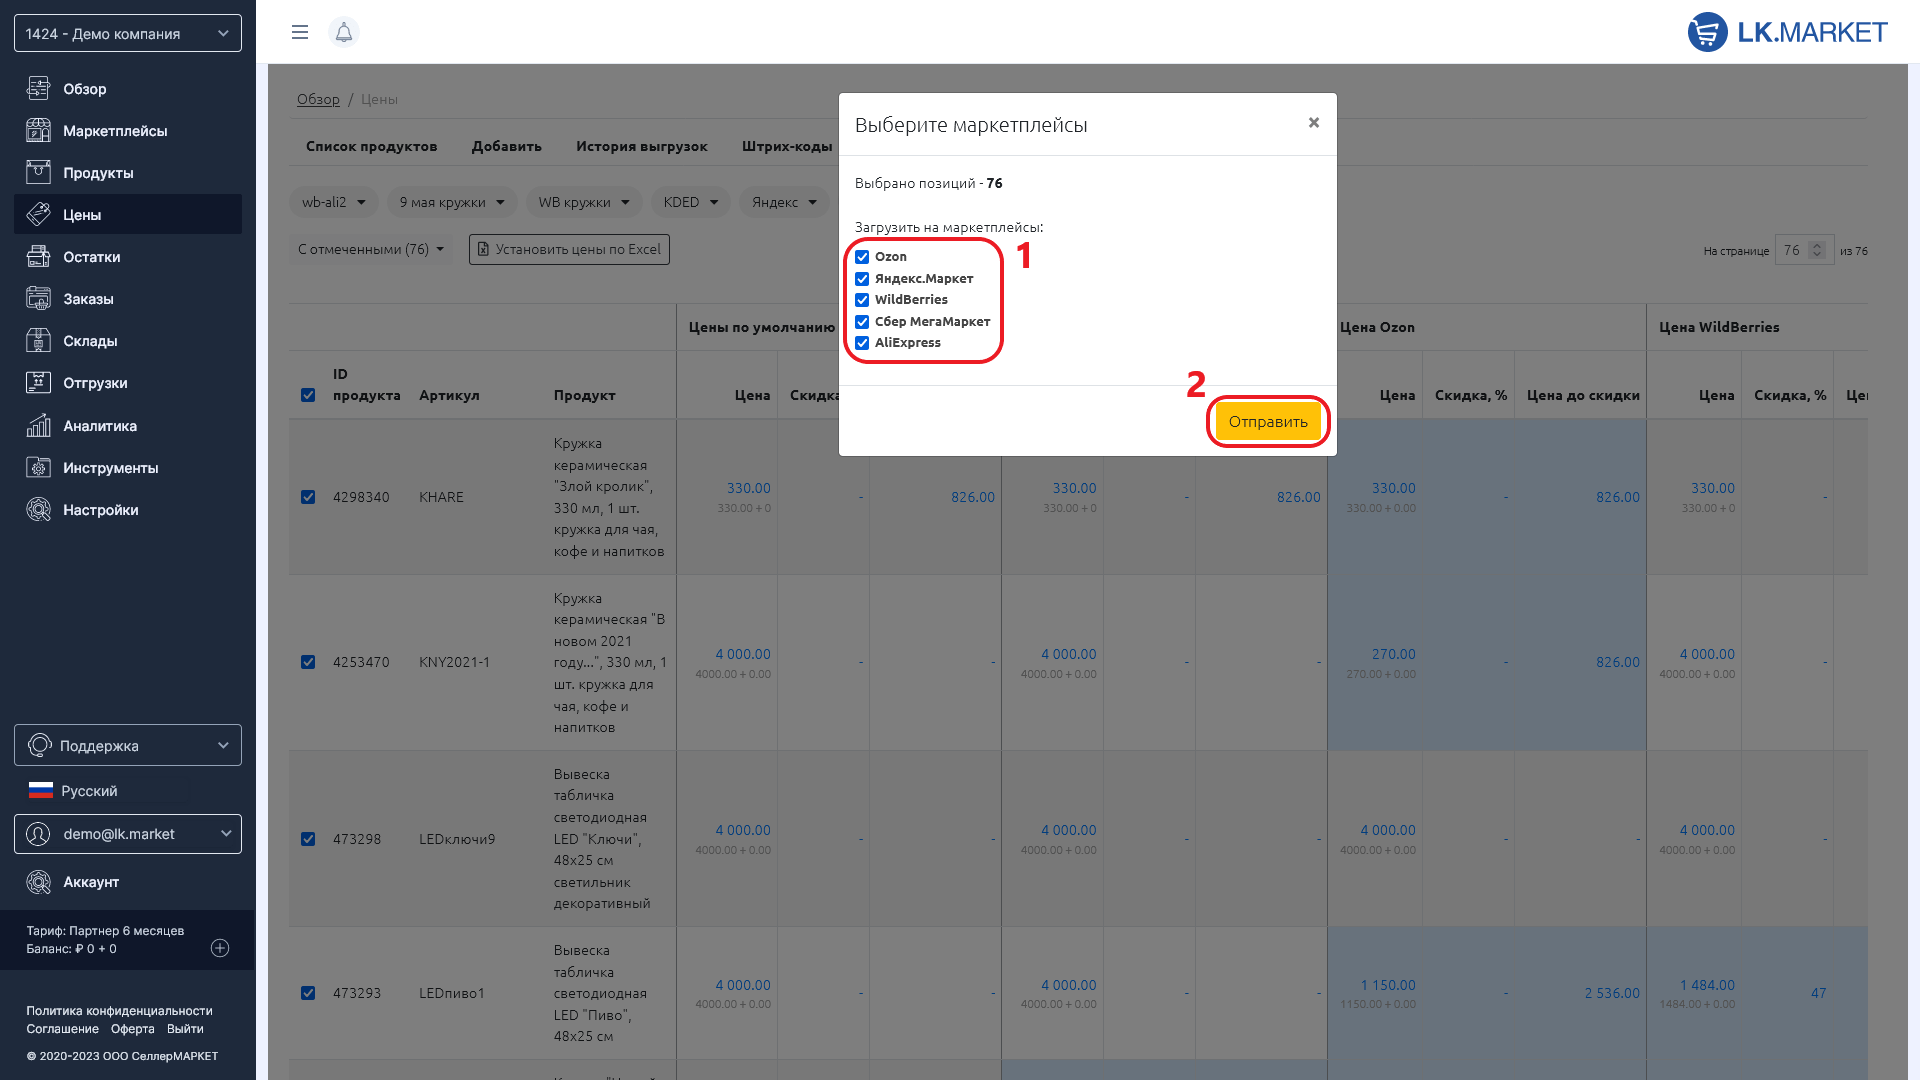Switch to the История выгрузок tab

click(x=642, y=146)
